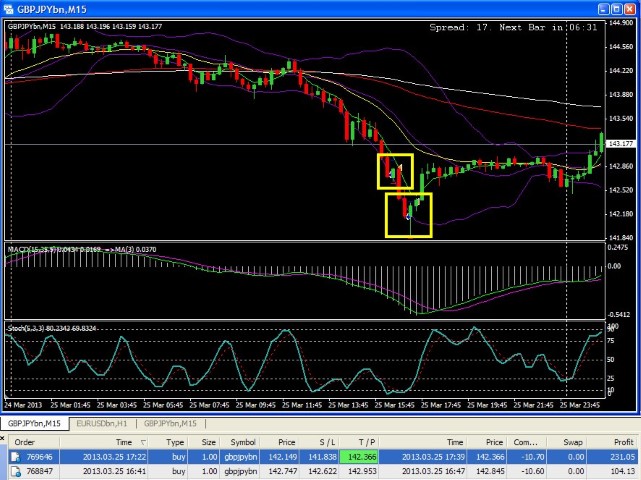Click the close button left of Order header
This screenshot has width=641, height=480.
pyautogui.click(x=2, y=438)
